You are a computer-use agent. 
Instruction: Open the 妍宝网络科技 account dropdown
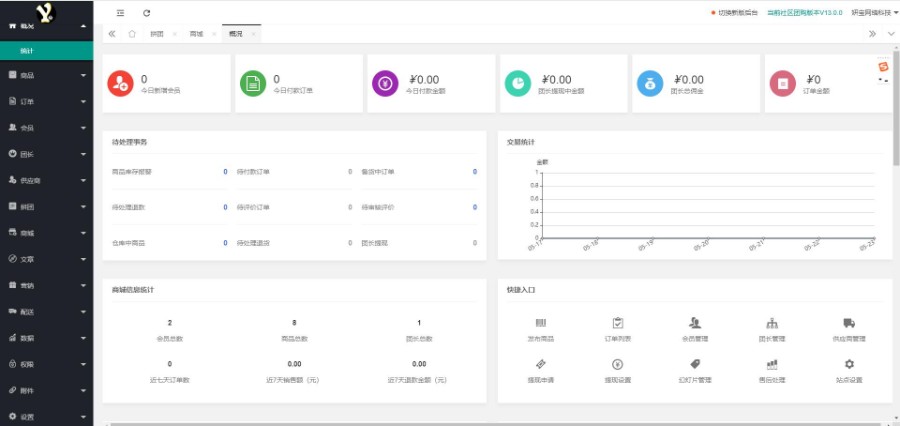point(874,13)
